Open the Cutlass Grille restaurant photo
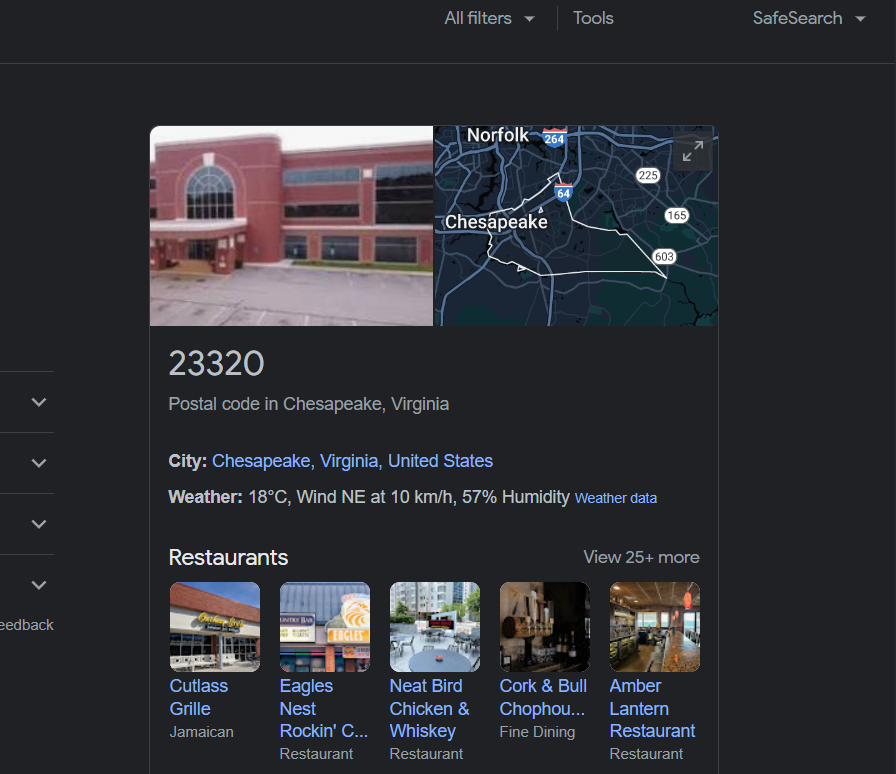This screenshot has width=896, height=774. tap(215, 627)
